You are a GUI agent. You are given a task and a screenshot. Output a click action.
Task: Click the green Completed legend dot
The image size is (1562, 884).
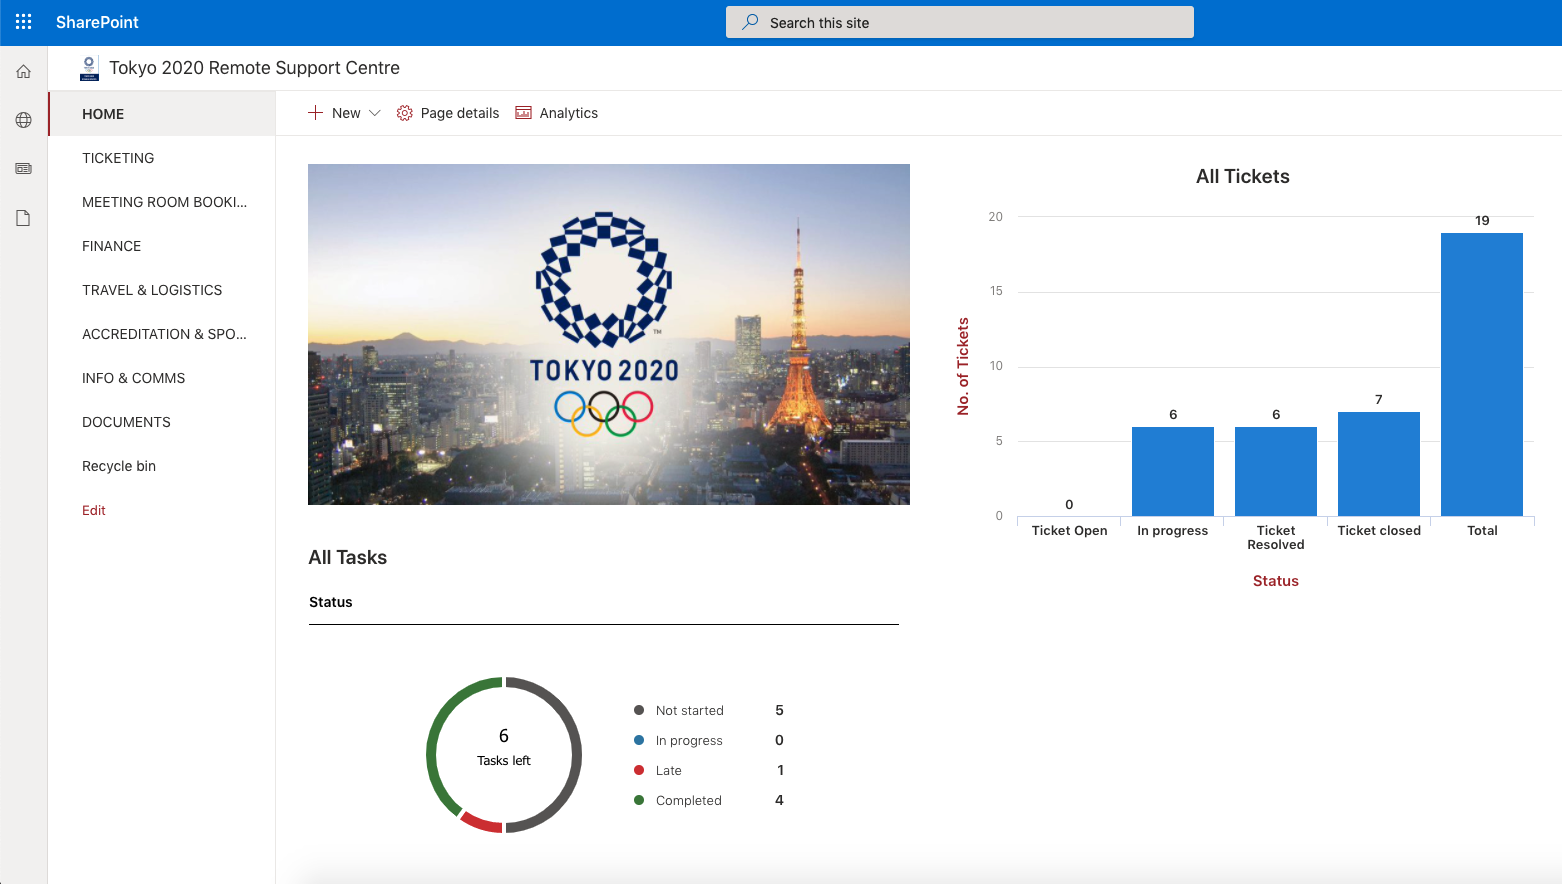[x=639, y=800]
